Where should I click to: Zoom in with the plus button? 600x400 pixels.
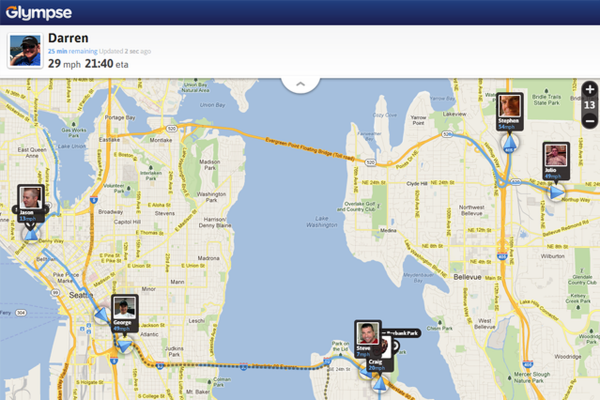point(590,90)
